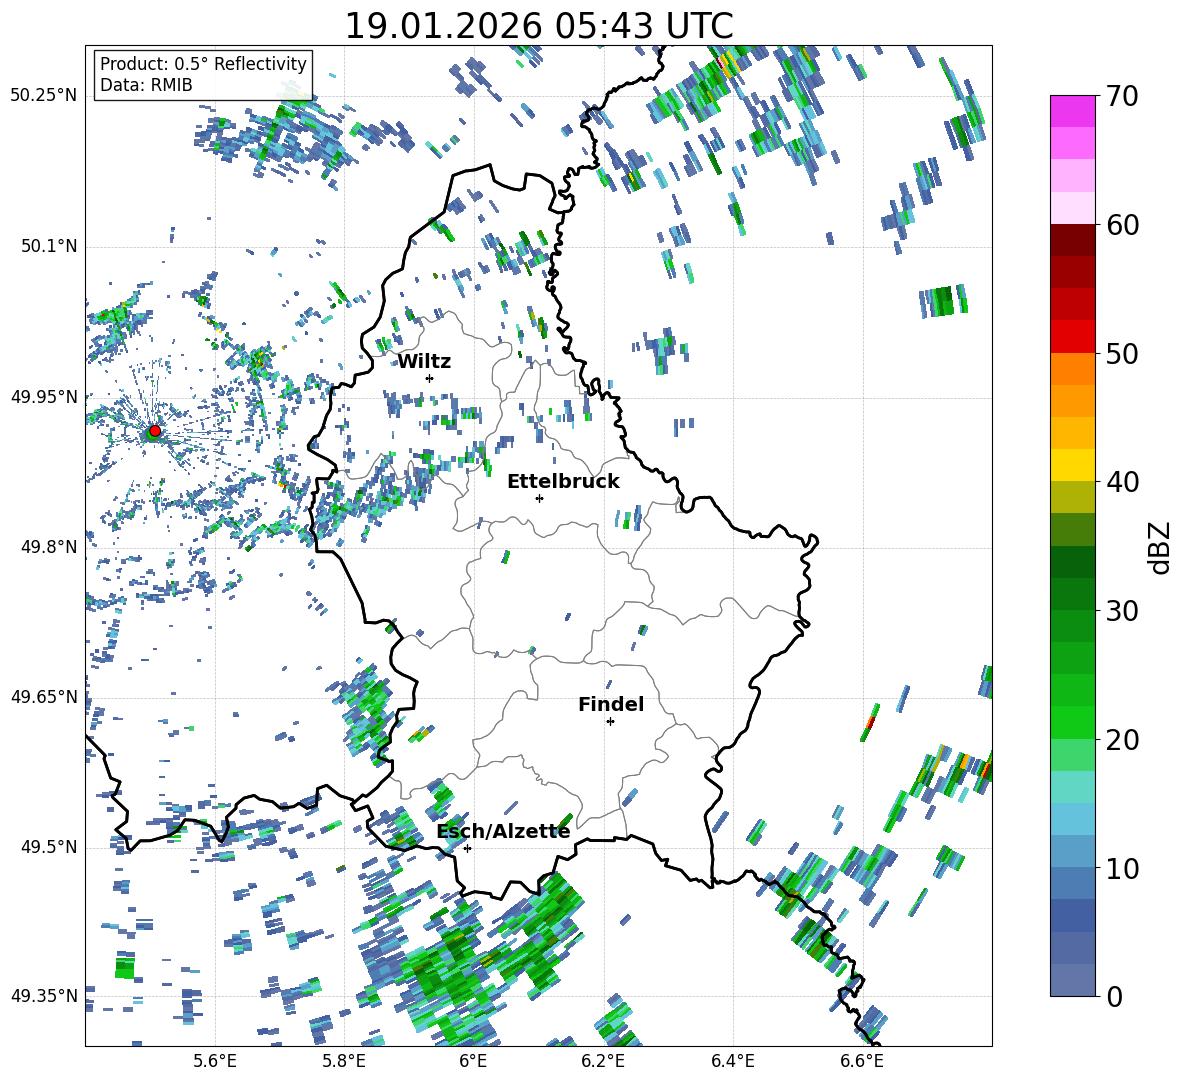
Task: Click the 49.35°N latitude label
Action: (x=44, y=996)
